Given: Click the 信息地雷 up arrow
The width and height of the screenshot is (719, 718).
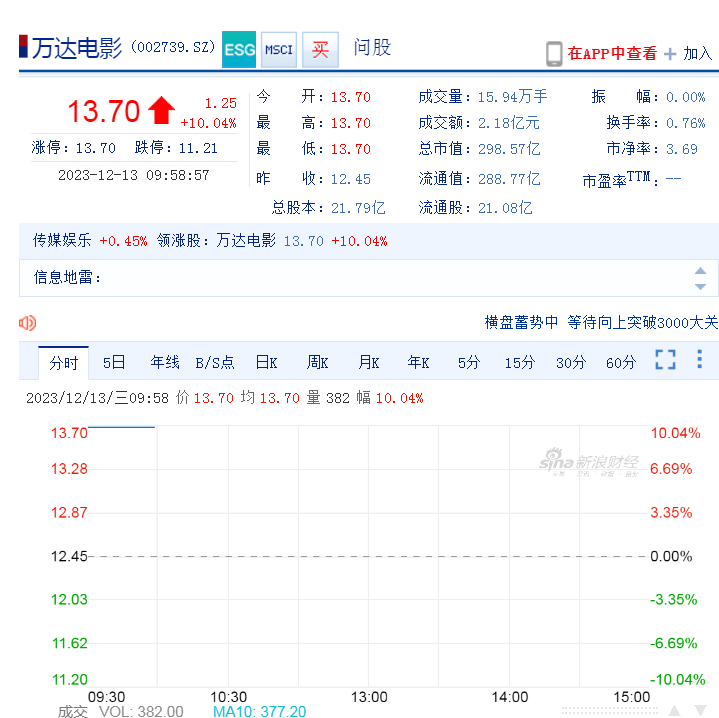Looking at the screenshot, I should point(700,271).
